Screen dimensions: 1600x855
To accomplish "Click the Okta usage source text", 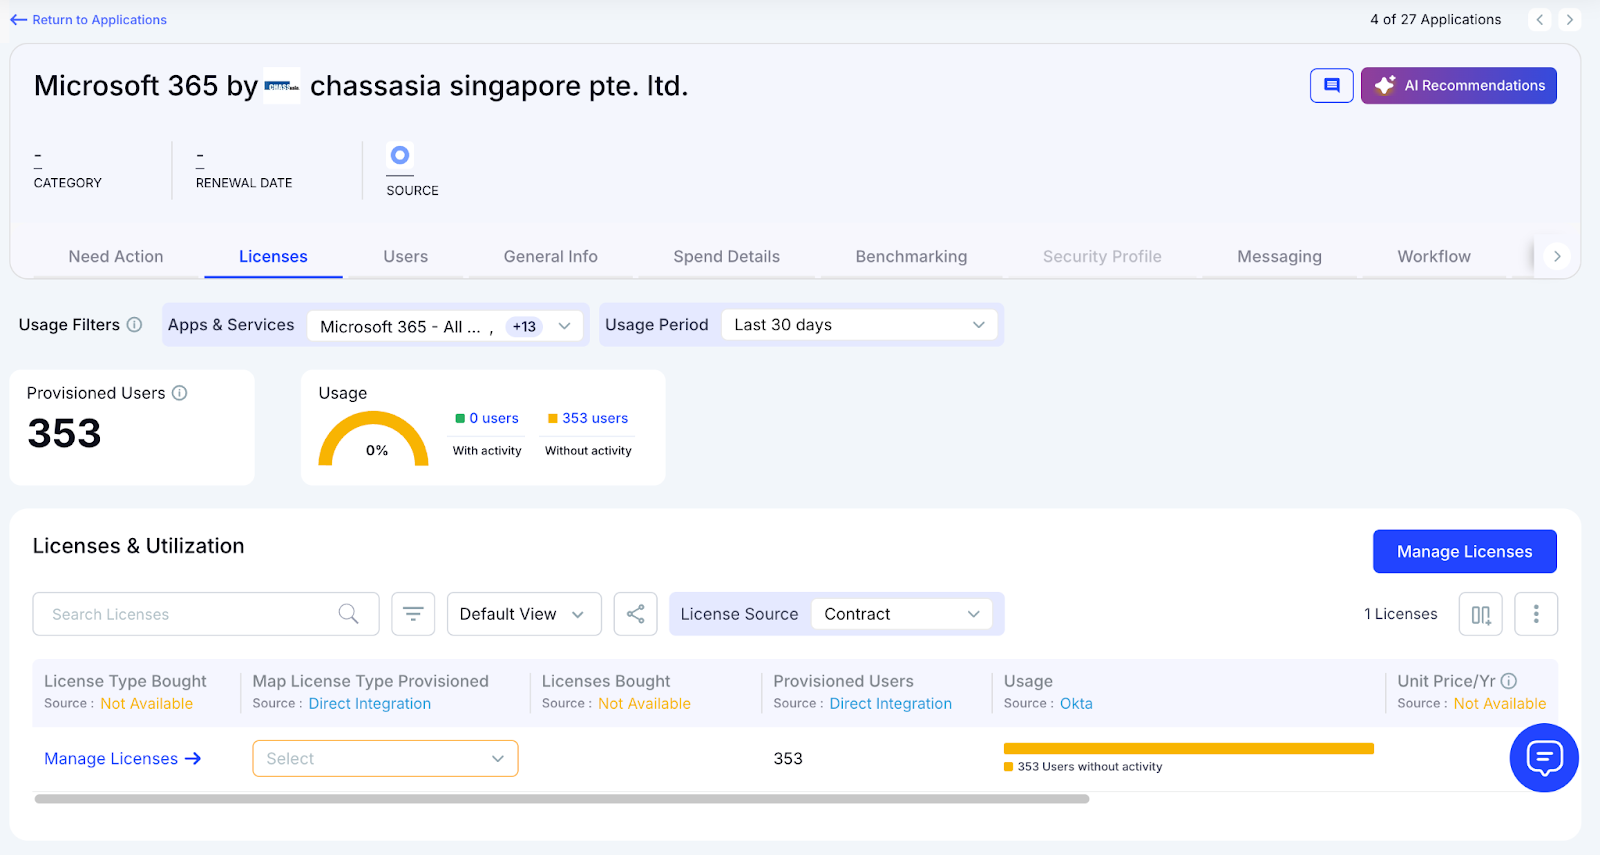I will click(x=1076, y=704).
